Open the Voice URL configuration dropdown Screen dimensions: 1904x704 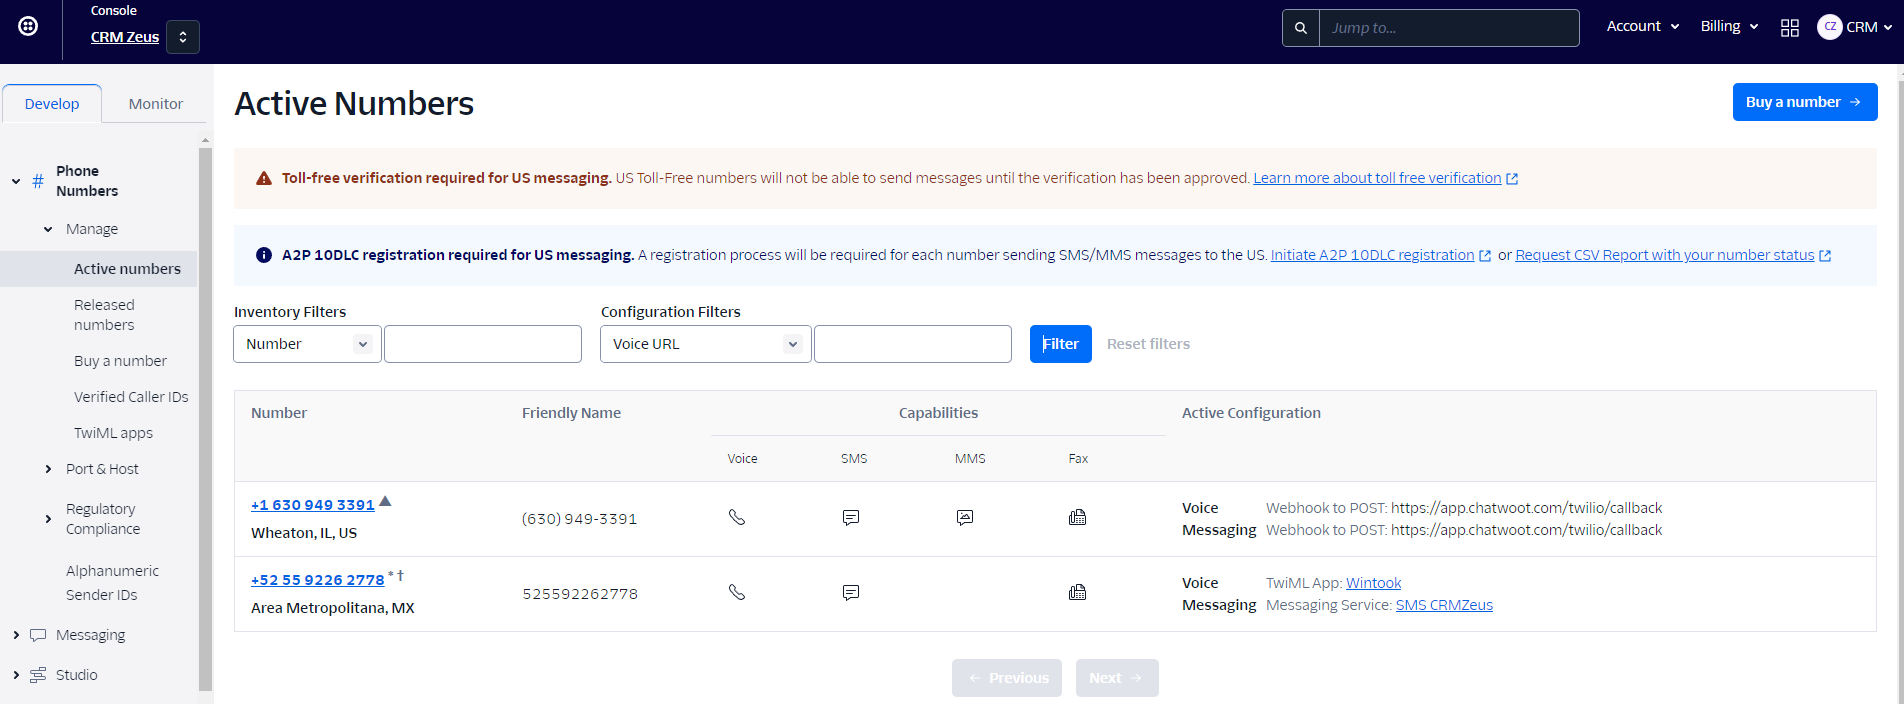(x=705, y=344)
